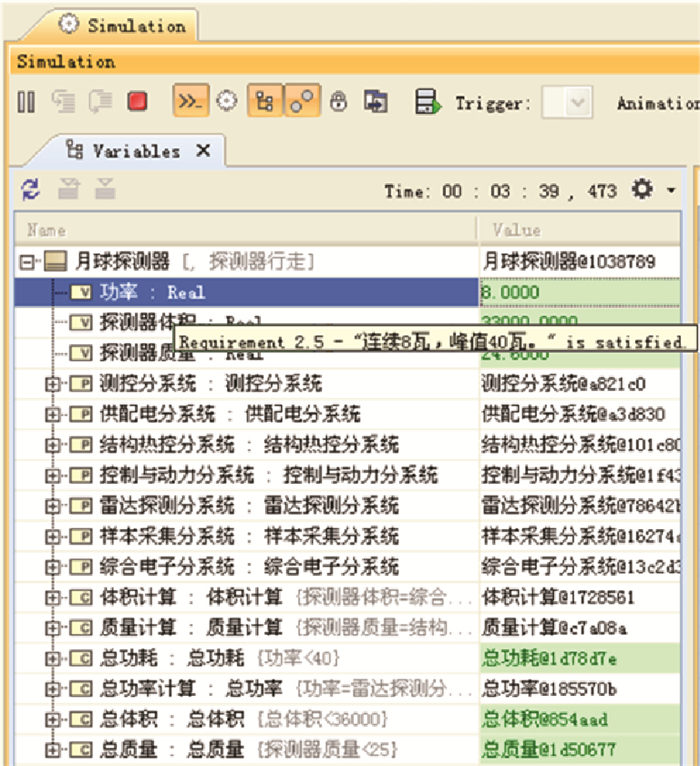Stop the simulation with red button

[138, 102]
